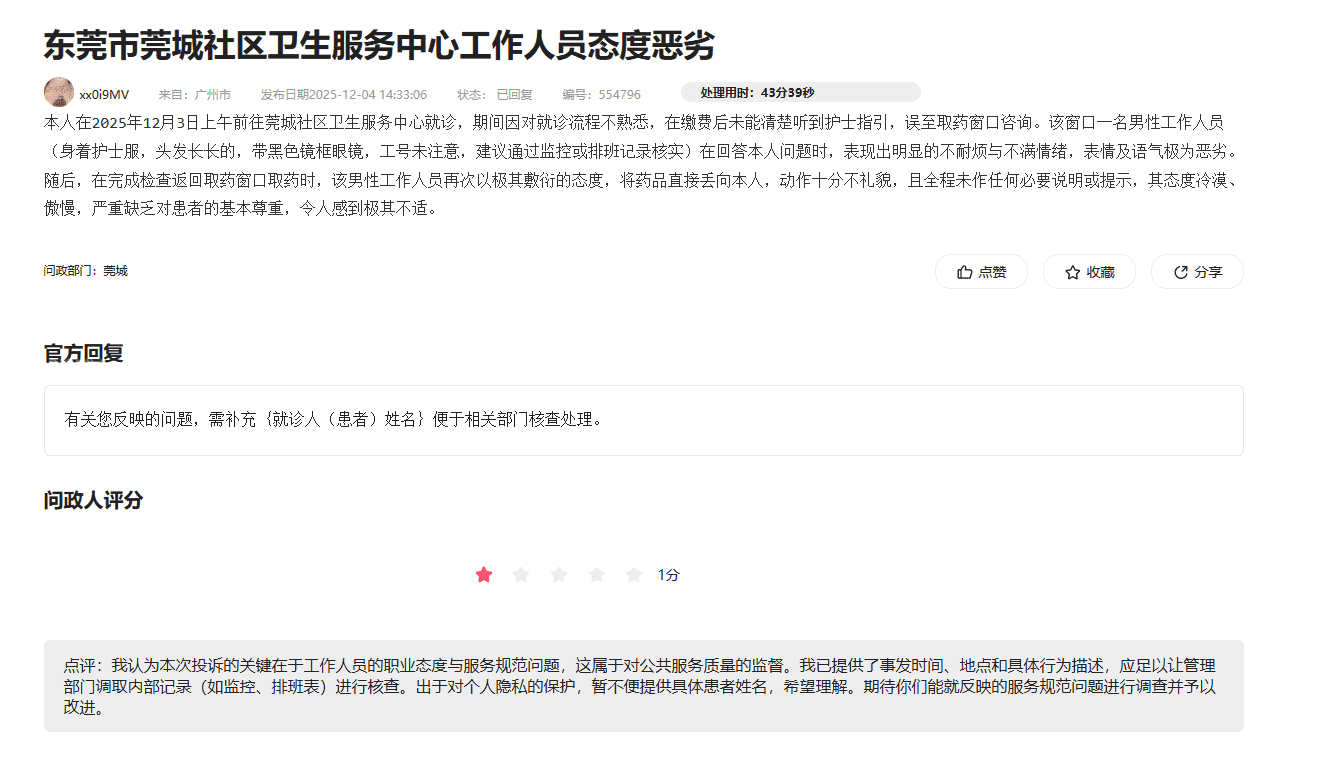This screenshot has width=1327, height=761.
Task: Click the star icon in the 收藏 button
Action: (x=1073, y=272)
